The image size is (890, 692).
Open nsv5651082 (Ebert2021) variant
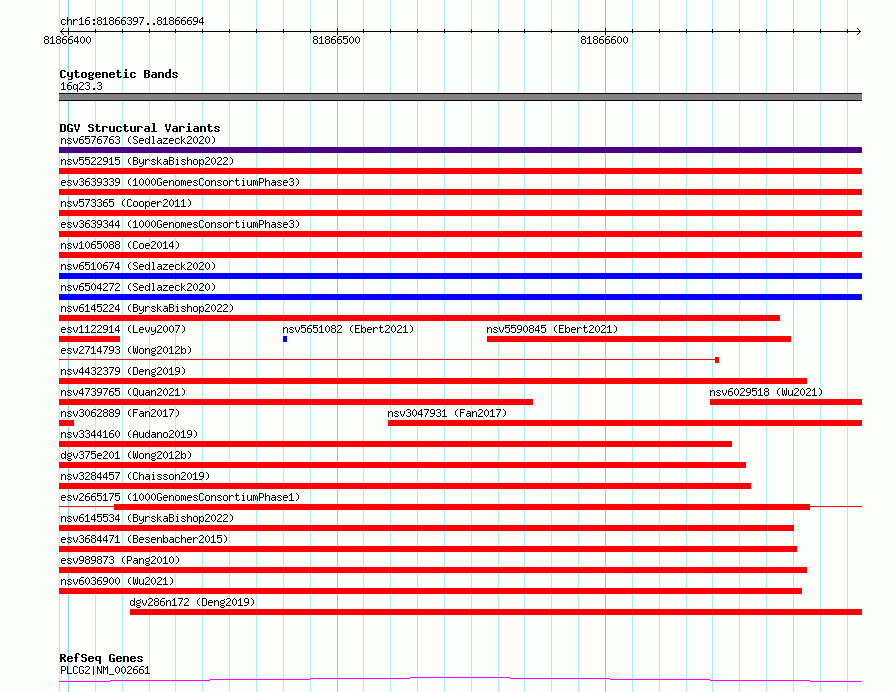(x=348, y=329)
